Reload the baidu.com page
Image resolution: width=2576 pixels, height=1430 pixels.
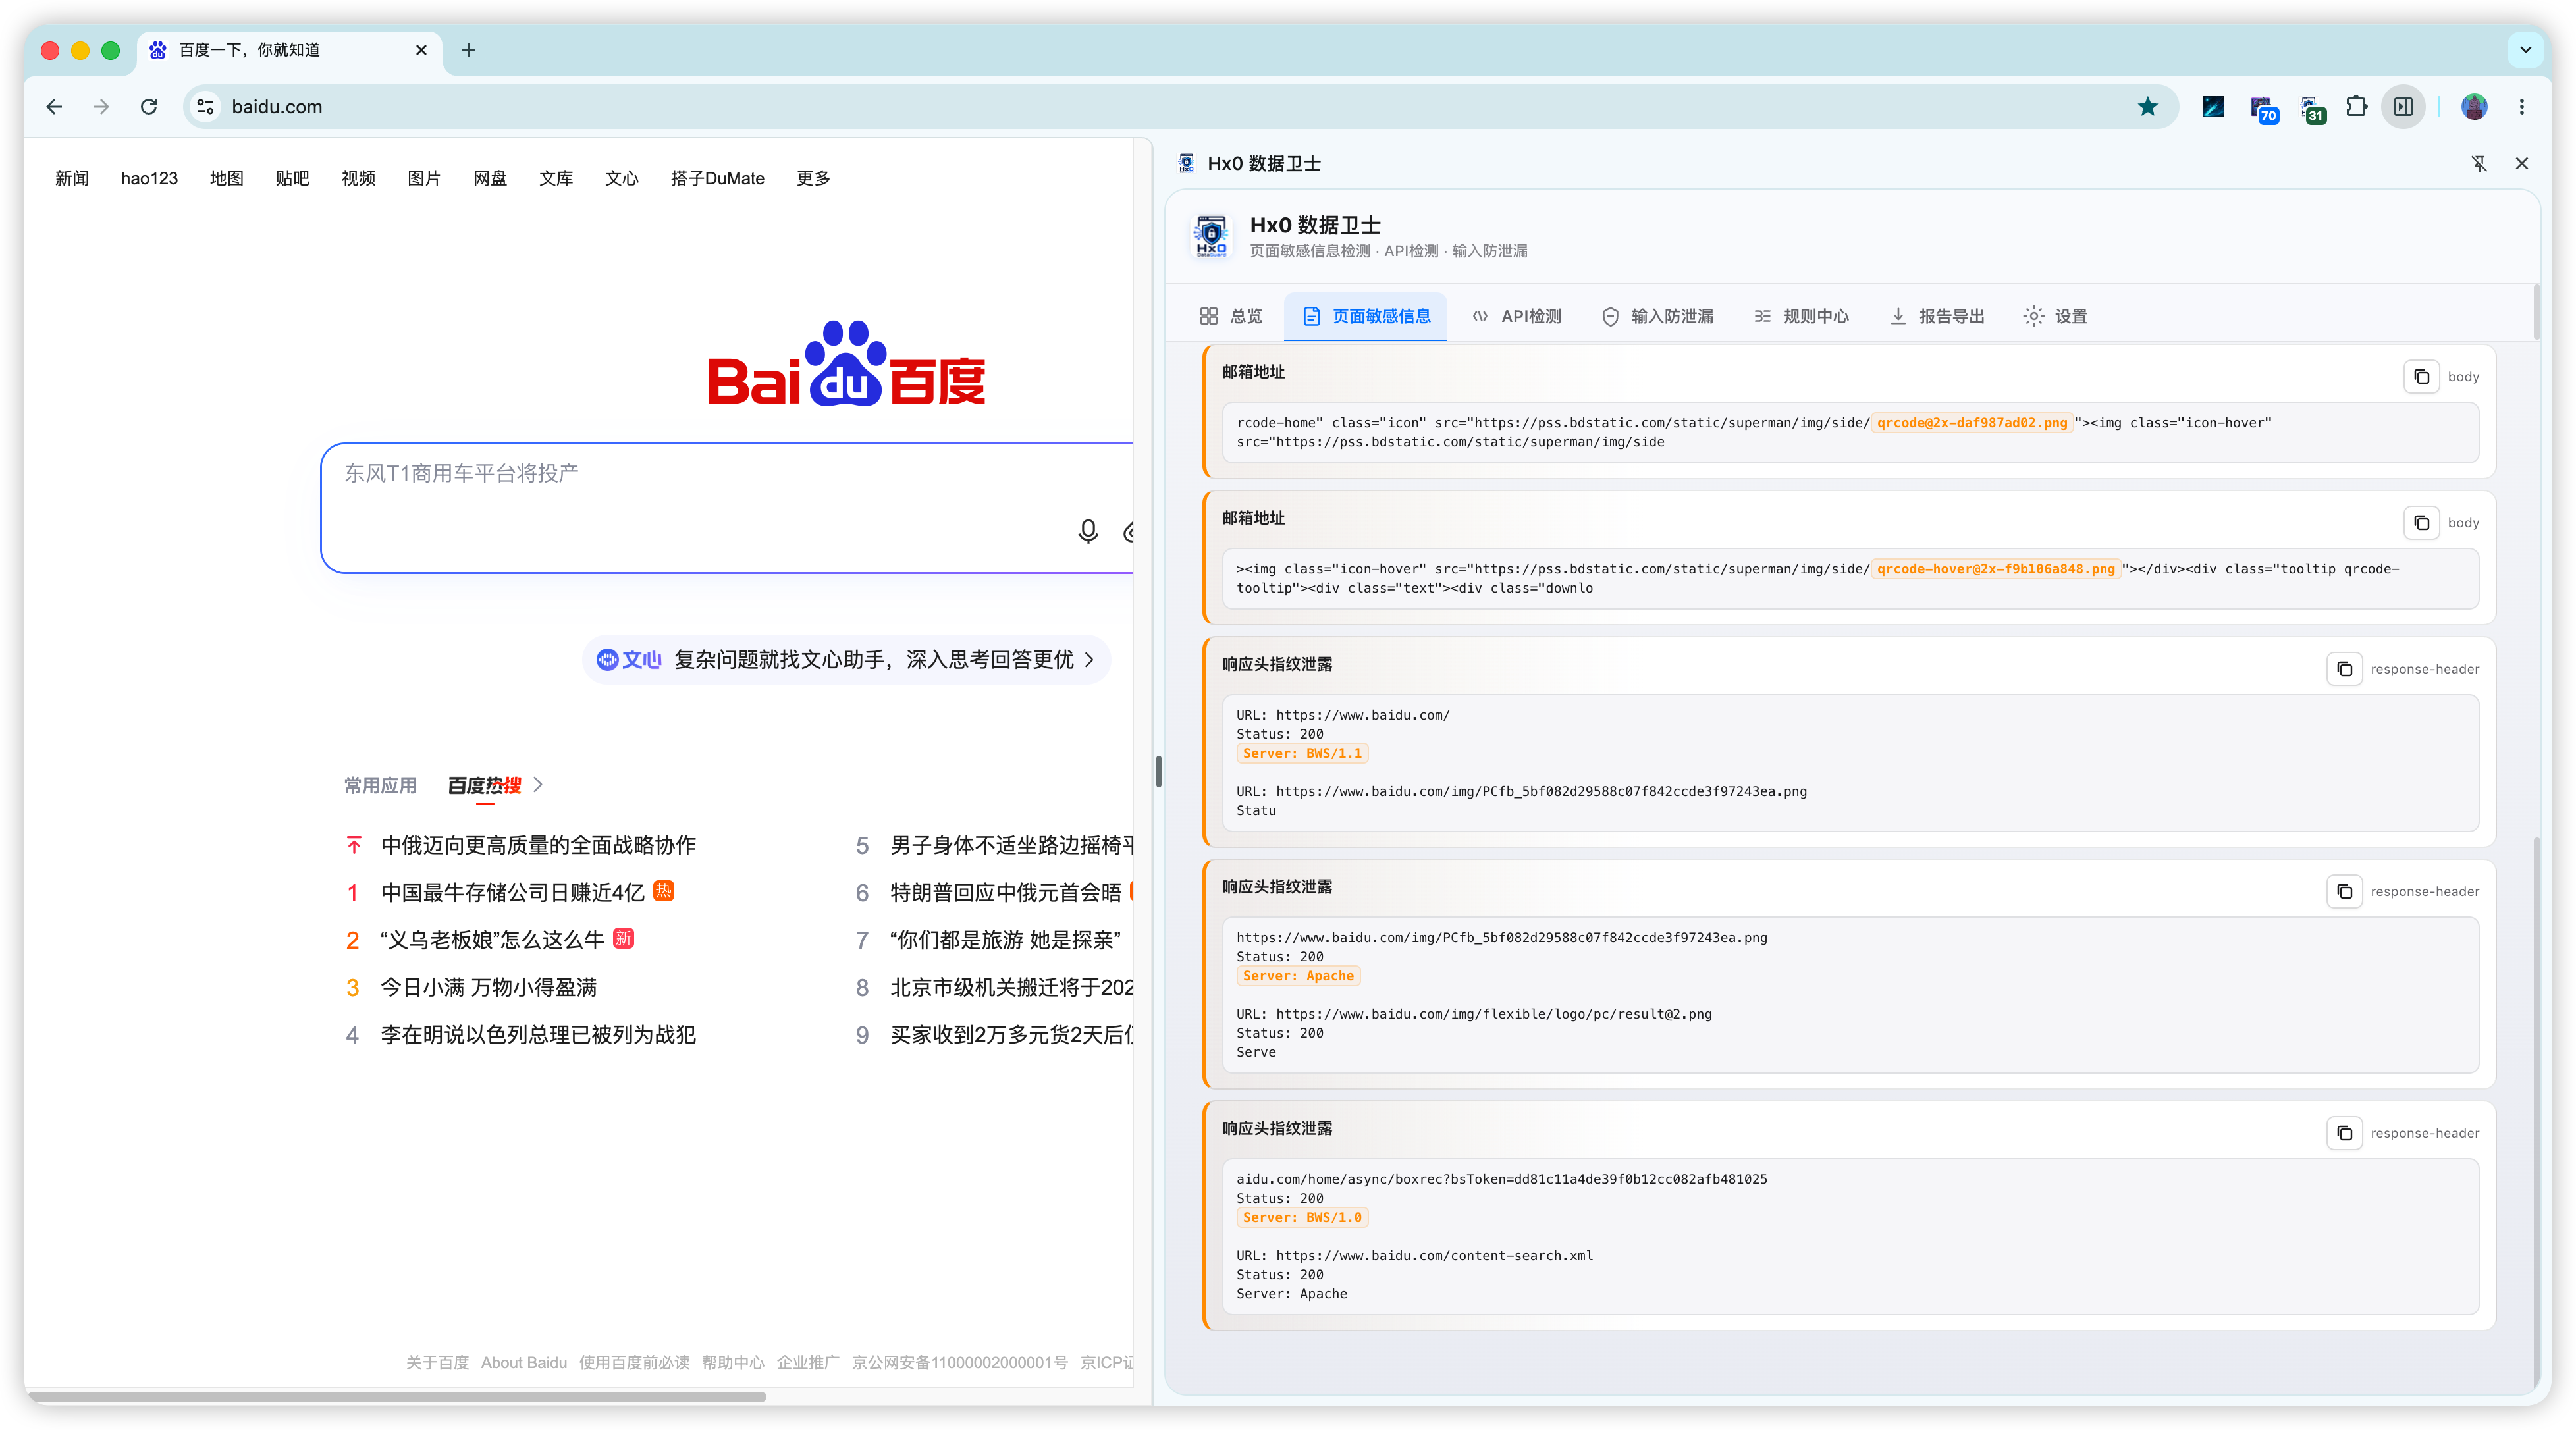pos(149,107)
